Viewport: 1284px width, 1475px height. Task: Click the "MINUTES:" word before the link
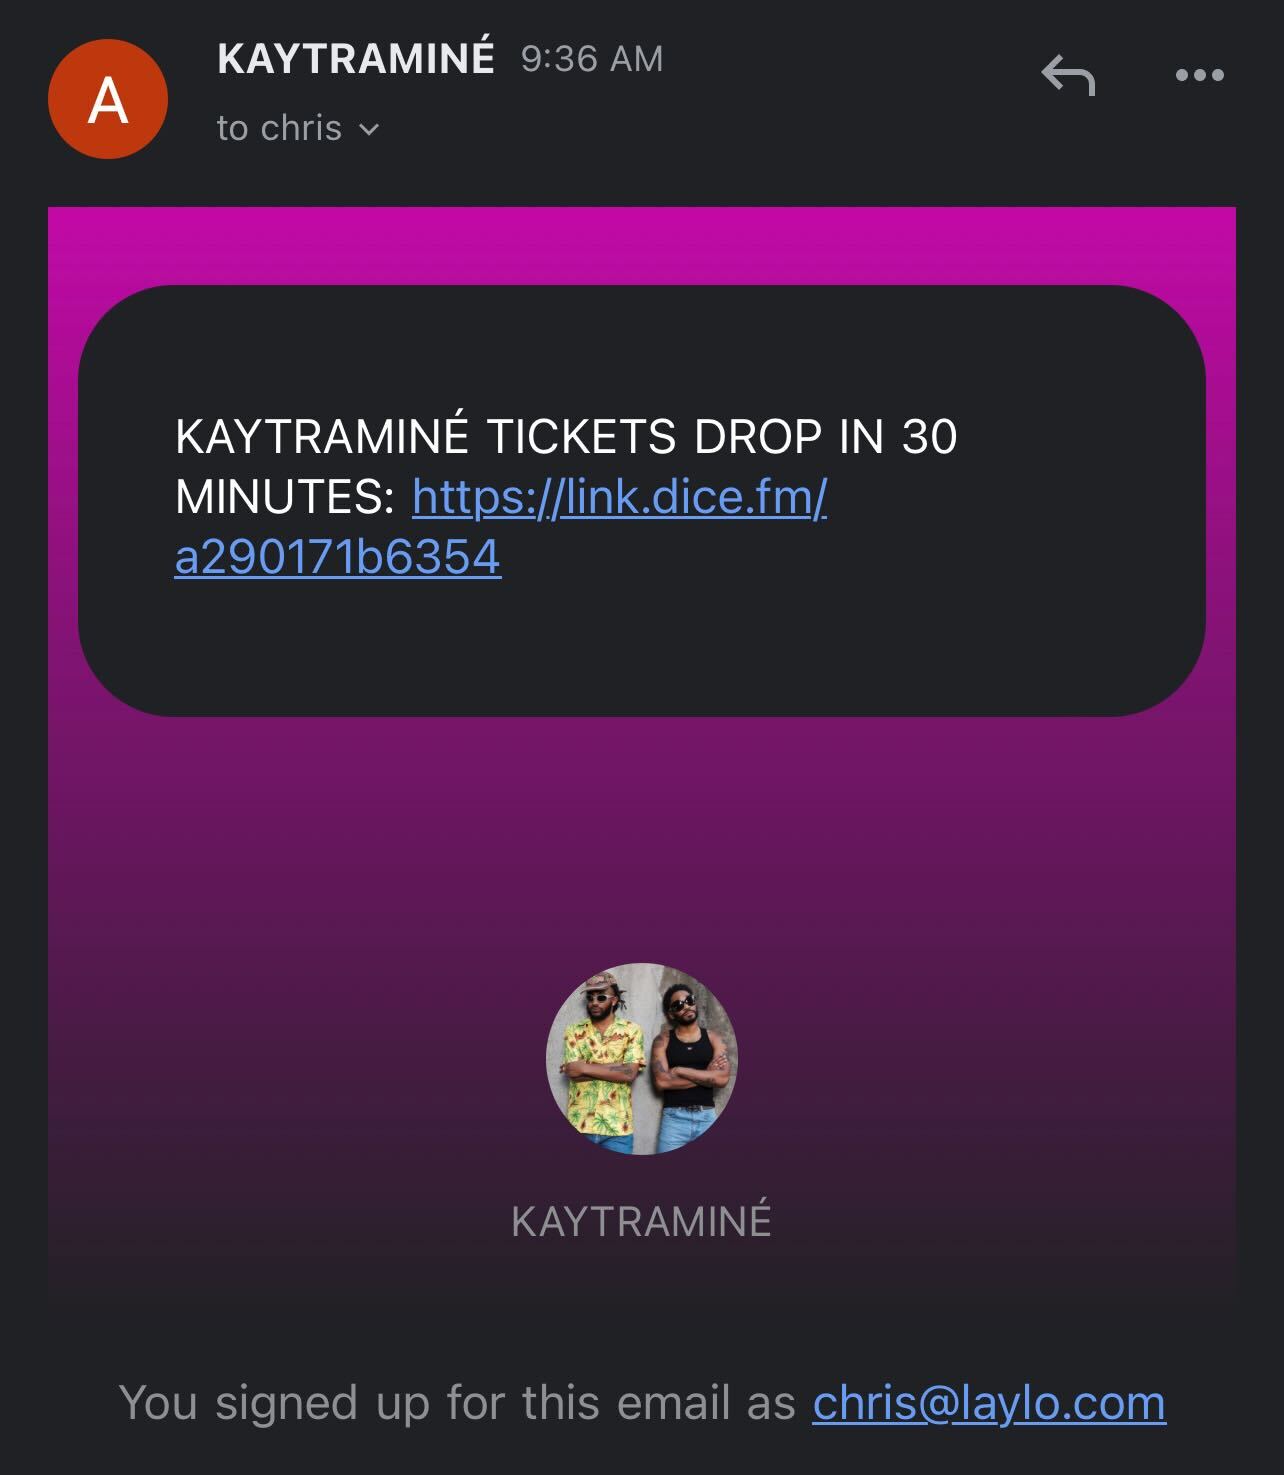click(x=285, y=496)
